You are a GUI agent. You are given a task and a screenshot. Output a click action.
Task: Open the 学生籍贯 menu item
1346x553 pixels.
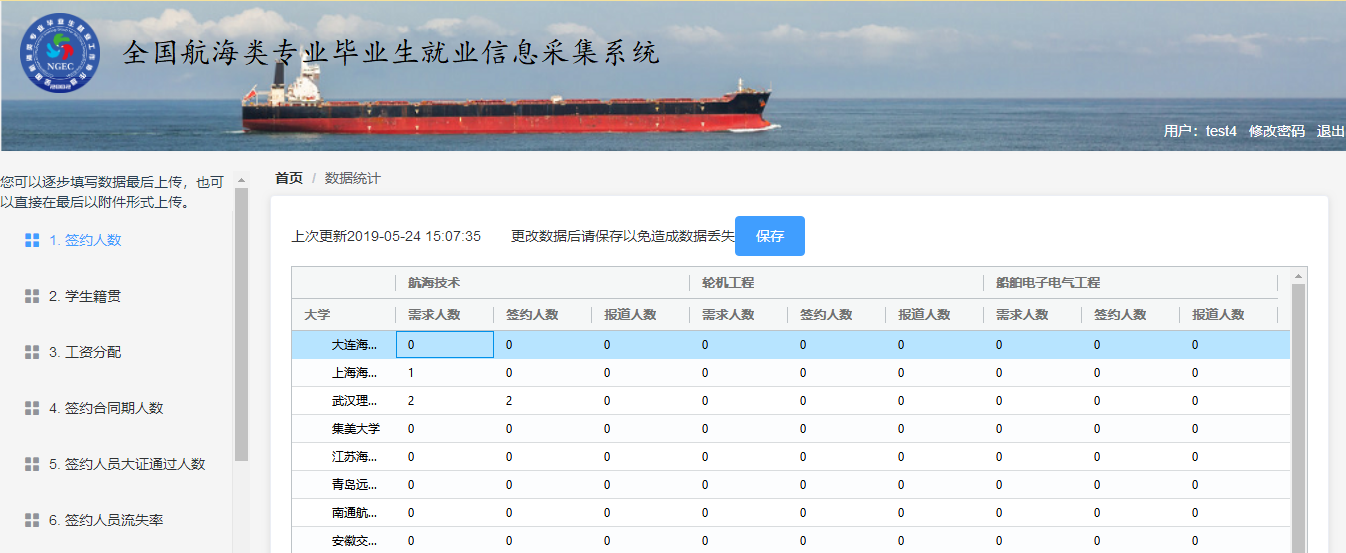85,296
